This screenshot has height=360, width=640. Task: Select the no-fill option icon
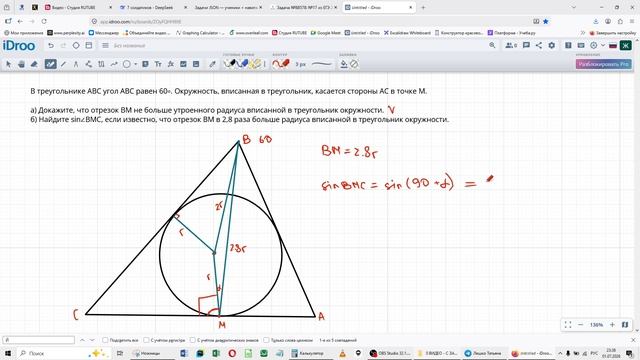(x=354, y=64)
